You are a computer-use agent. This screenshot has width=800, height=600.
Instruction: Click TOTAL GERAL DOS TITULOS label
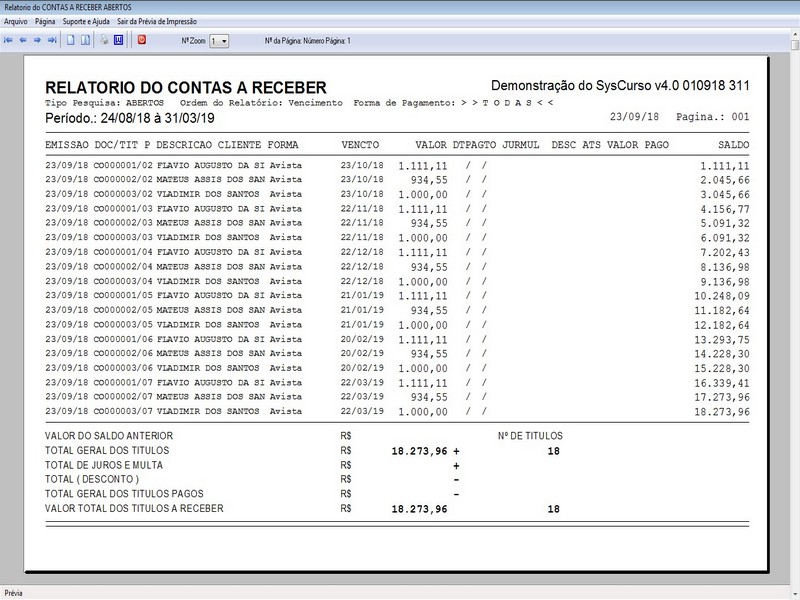(x=107, y=451)
